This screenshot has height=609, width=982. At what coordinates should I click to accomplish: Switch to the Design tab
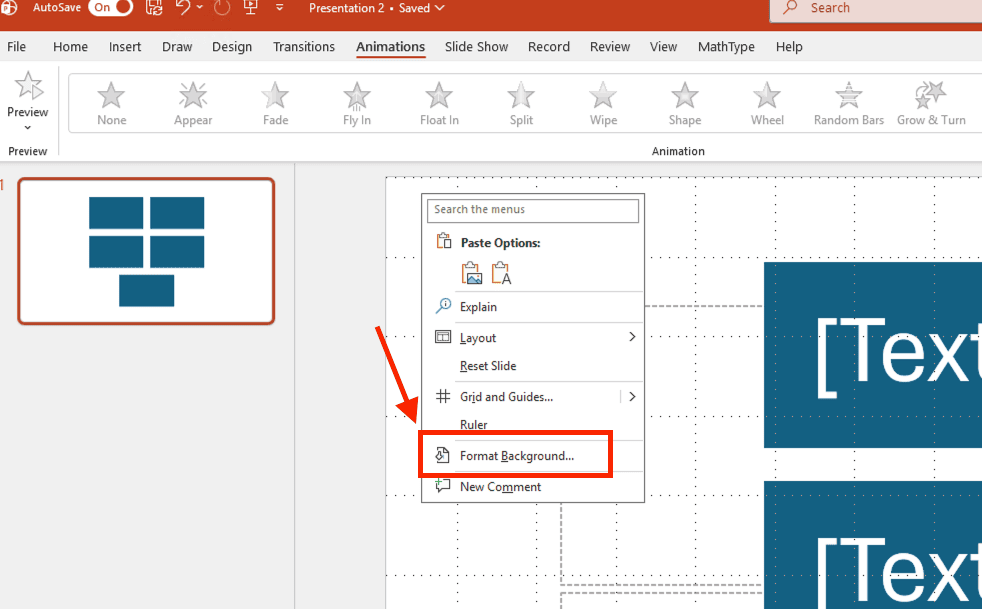(232, 47)
